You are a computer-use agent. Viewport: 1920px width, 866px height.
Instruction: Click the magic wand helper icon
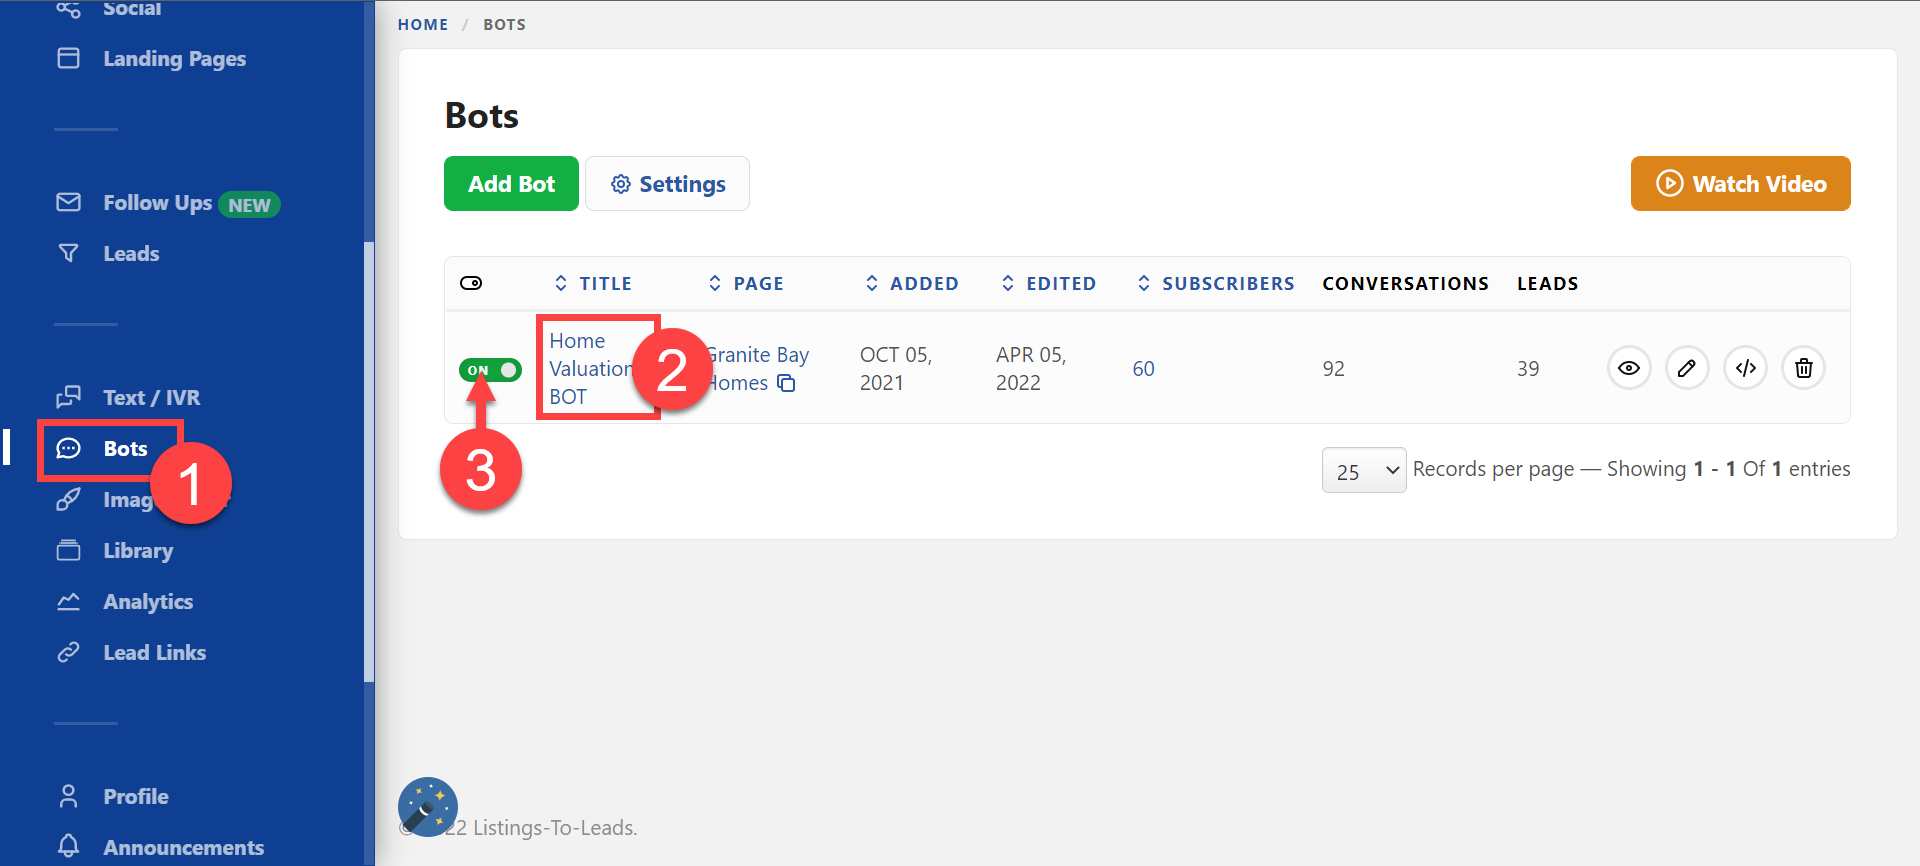tap(428, 807)
